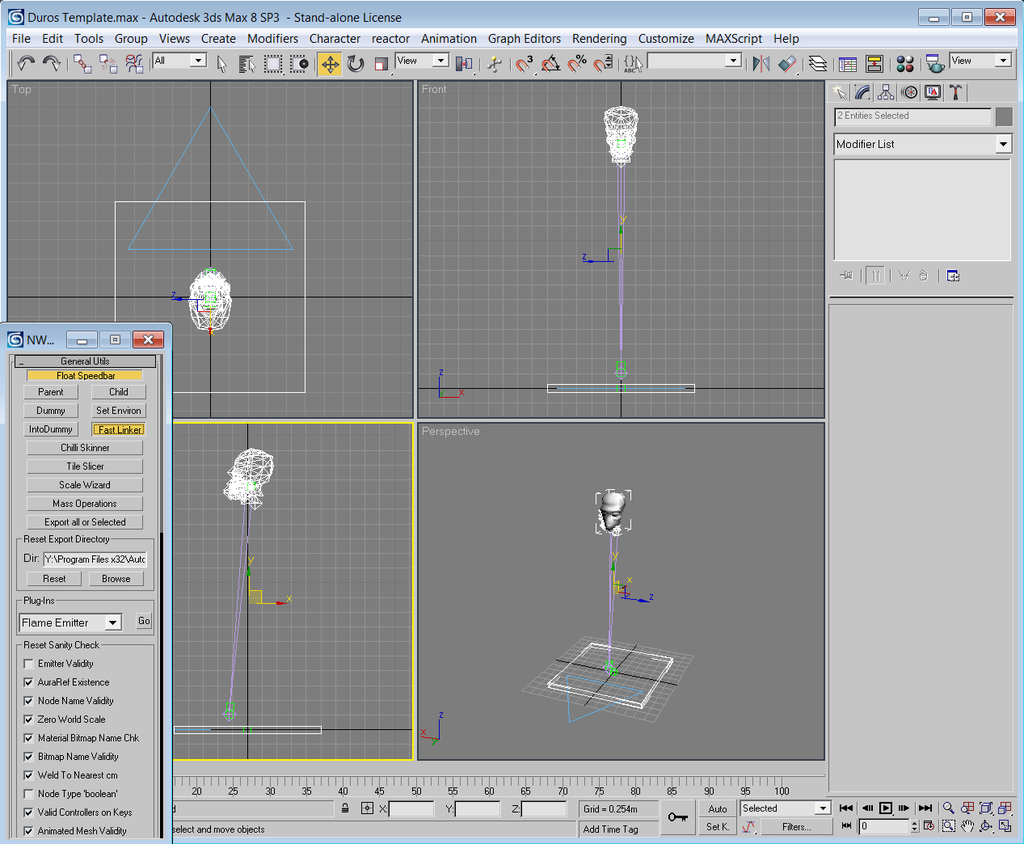Open the Schematic View from the toolbar
Viewport: 1024px width, 844px height.
874,63
